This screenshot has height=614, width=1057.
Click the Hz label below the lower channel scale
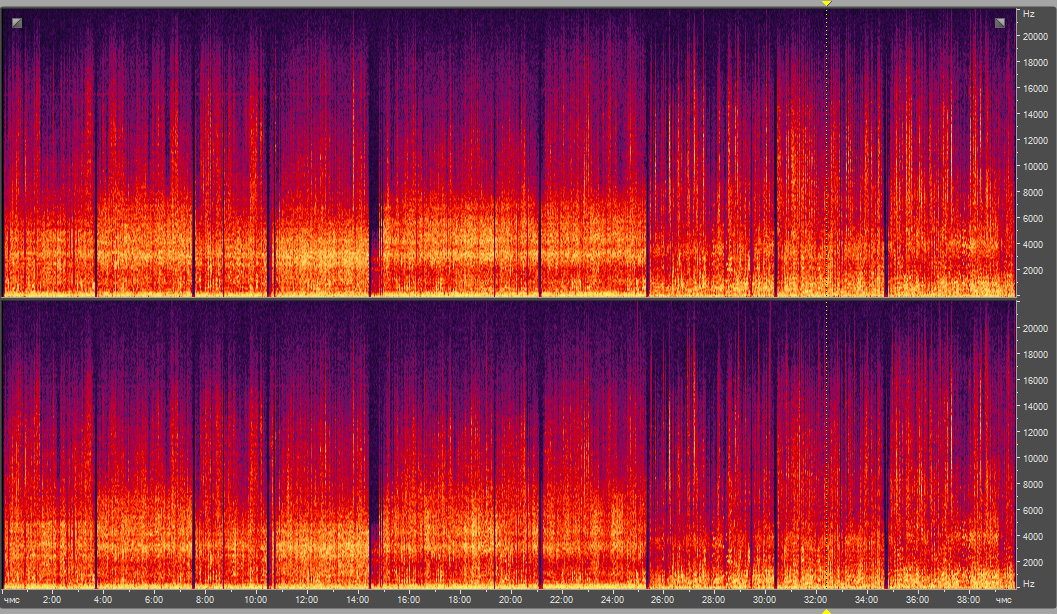pyautogui.click(x=1029, y=584)
